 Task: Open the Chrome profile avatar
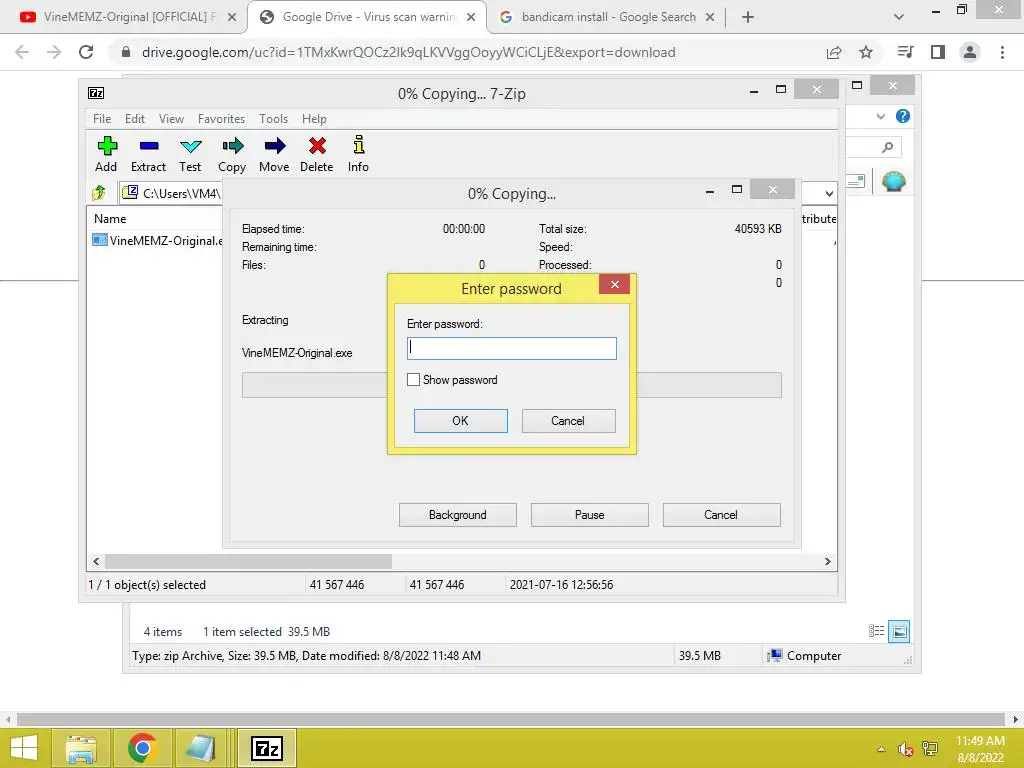pyautogui.click(x=970, y=52)
